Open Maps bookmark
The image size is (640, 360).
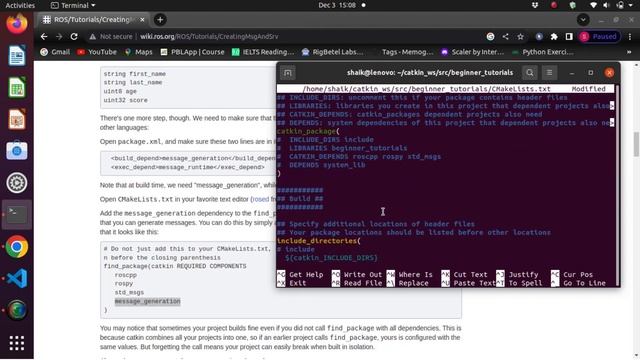click(139, 52)
